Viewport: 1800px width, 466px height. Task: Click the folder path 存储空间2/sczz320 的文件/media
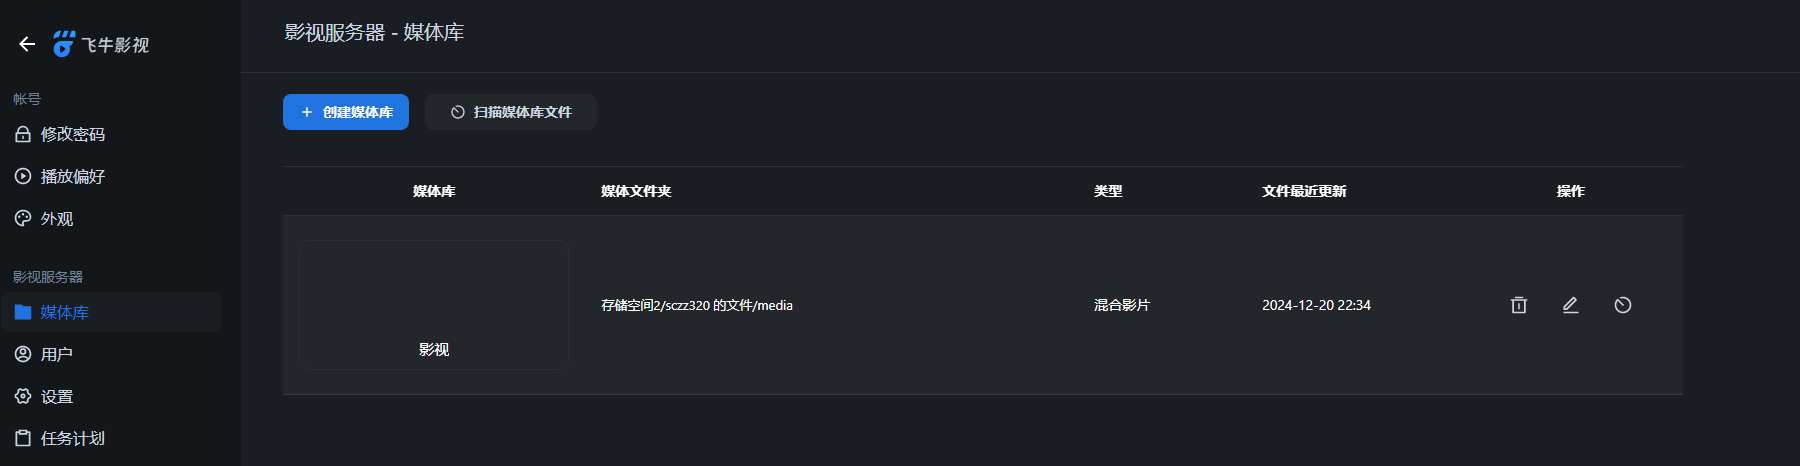pos(697,305)
